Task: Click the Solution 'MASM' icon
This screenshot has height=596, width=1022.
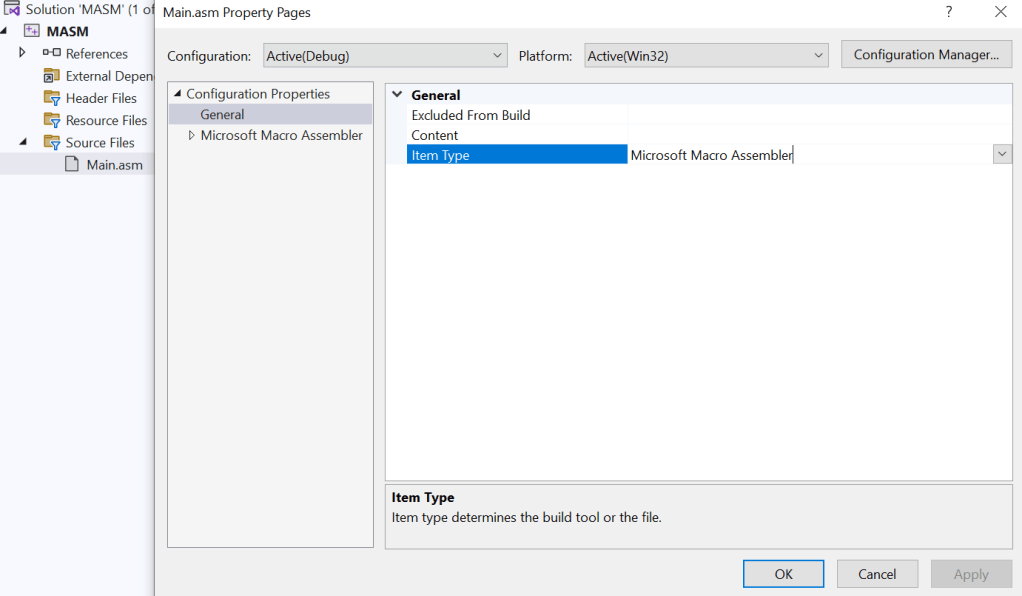Action: (12, 9)
